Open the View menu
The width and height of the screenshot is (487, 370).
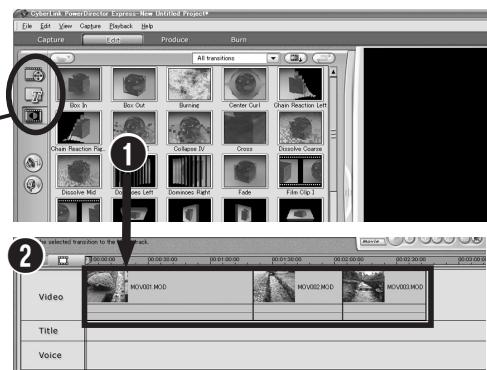tap(65, 26)
